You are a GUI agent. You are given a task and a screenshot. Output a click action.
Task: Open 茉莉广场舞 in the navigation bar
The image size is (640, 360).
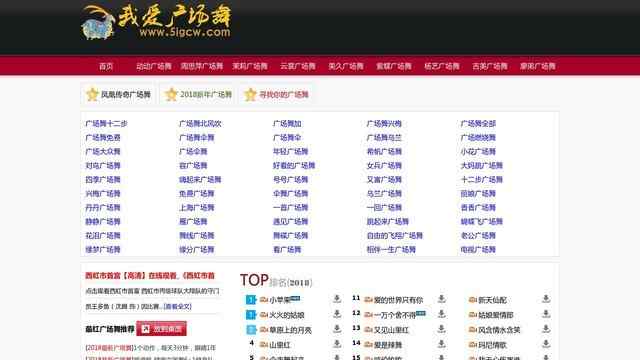pos(250,66)
